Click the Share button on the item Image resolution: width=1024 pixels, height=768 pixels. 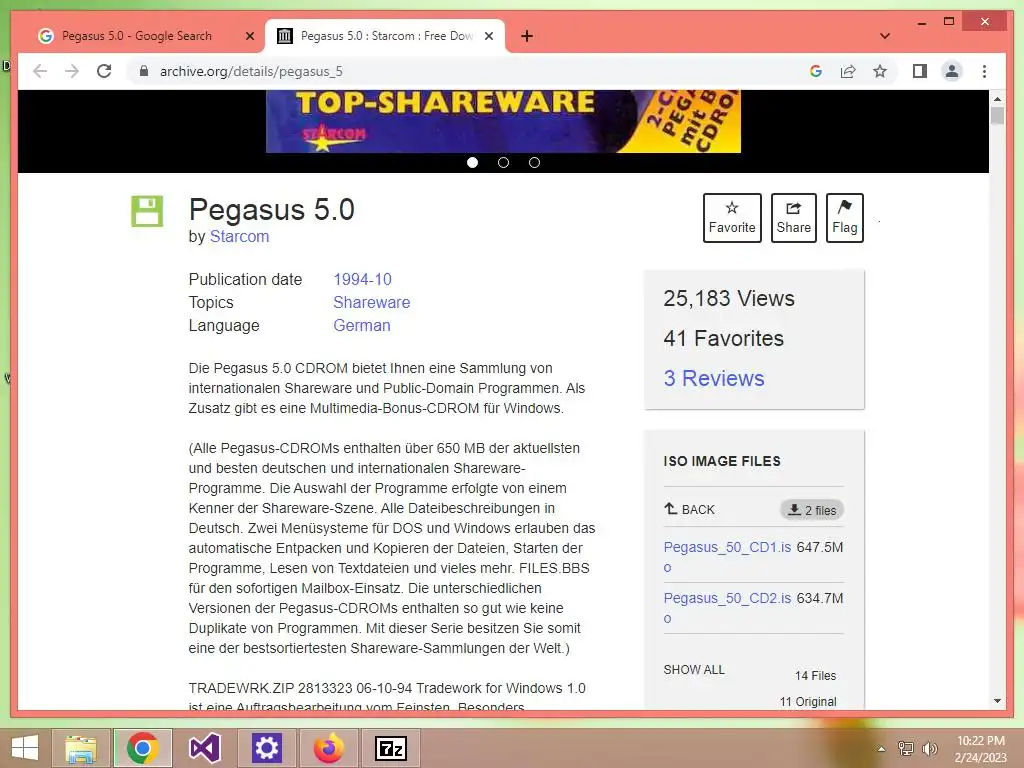pyautogui.click(x=793, y=217)
